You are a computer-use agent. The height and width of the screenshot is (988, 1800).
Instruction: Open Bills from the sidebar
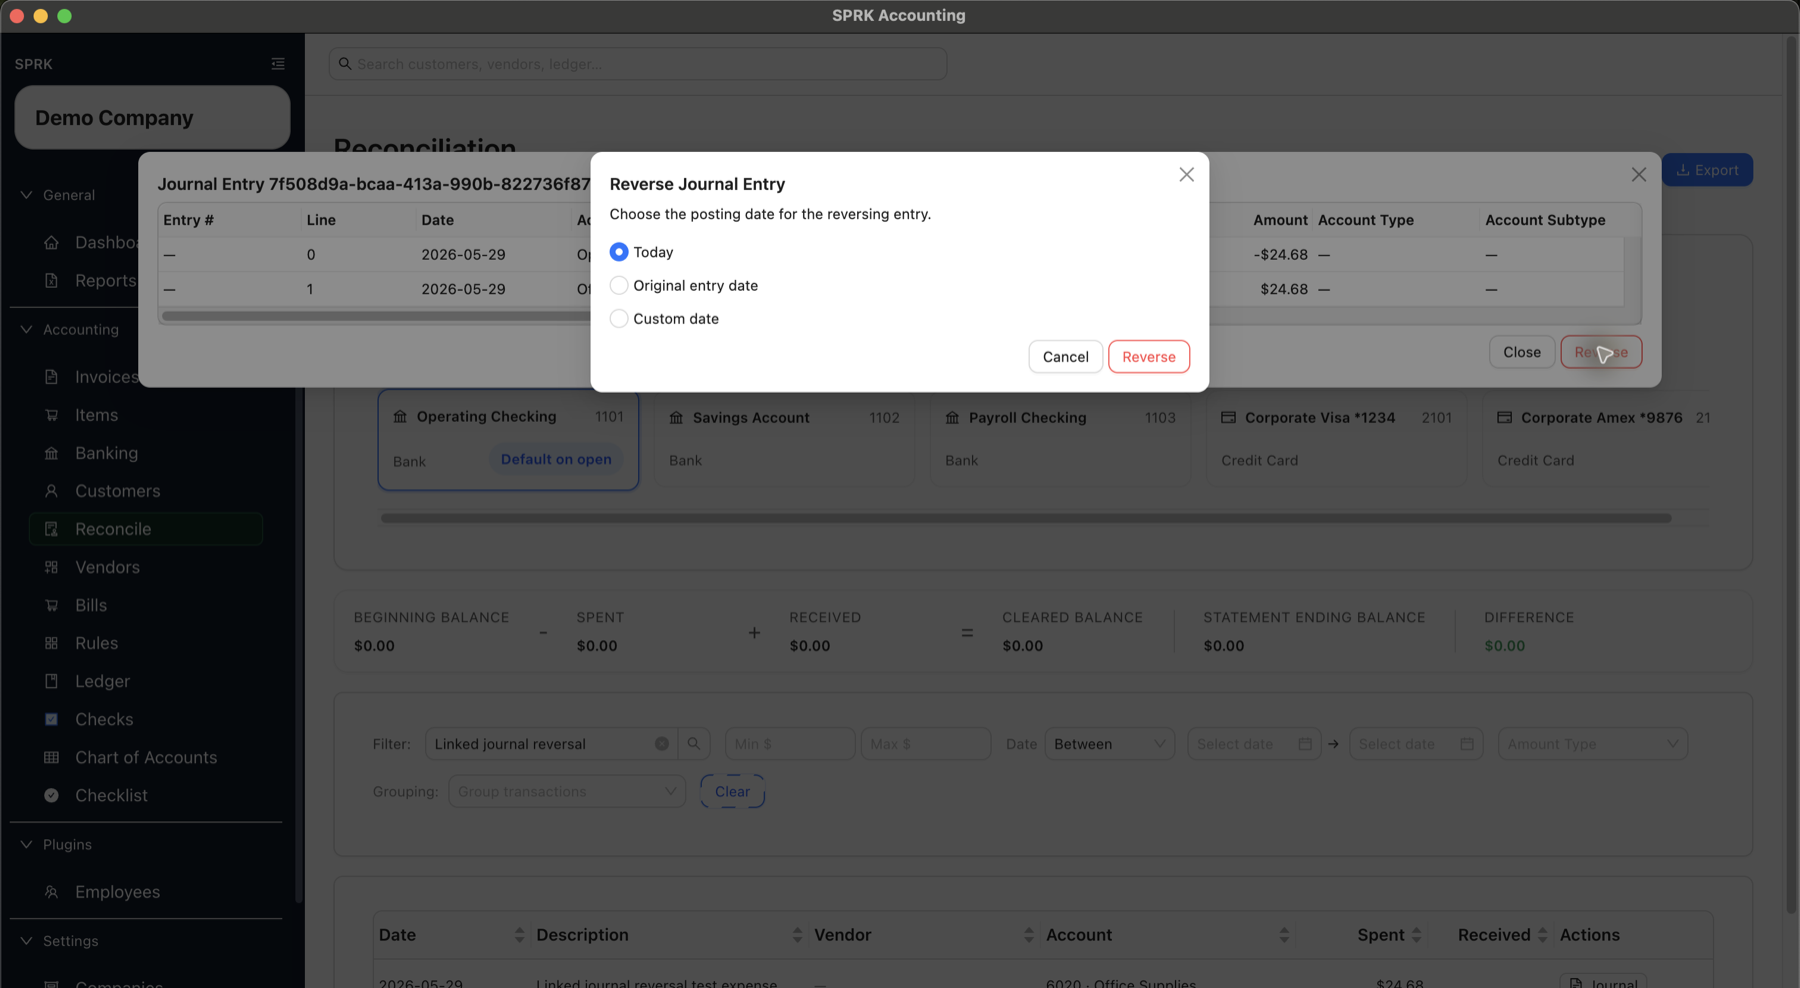[x=90, y=605]
